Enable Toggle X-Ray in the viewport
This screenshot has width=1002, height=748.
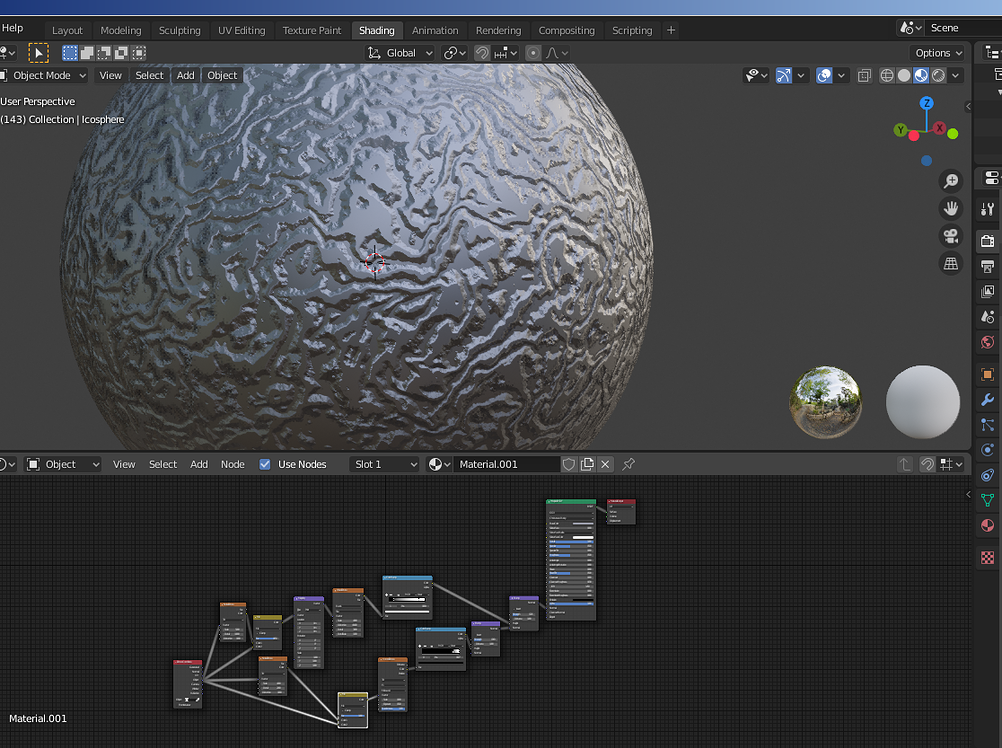[x=864, y=75]
